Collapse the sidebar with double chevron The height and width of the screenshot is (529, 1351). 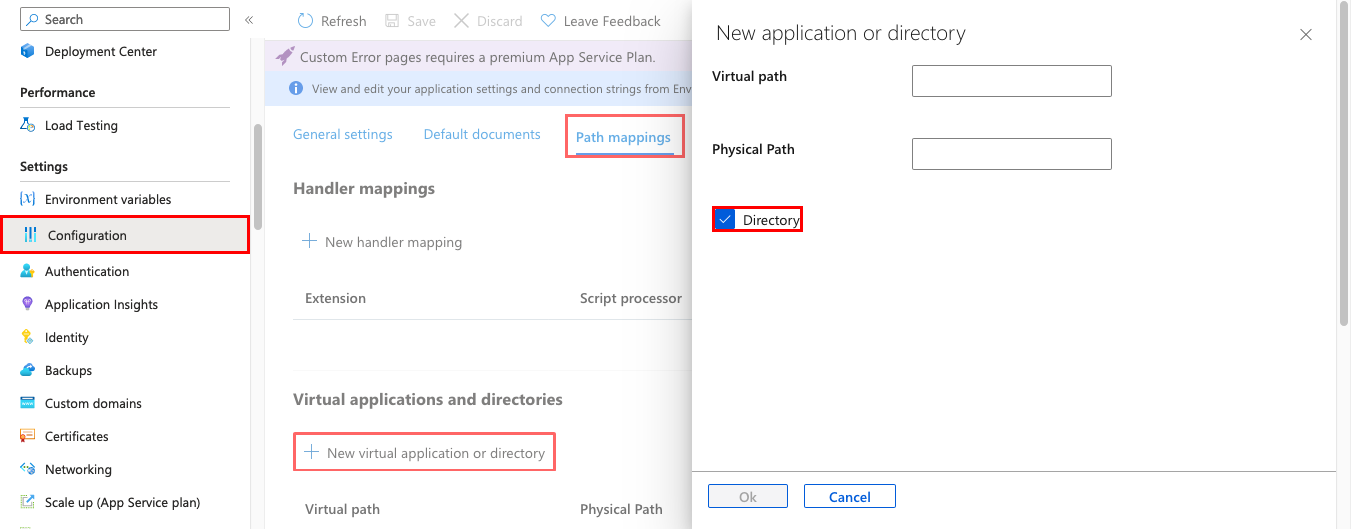(249, 20)
